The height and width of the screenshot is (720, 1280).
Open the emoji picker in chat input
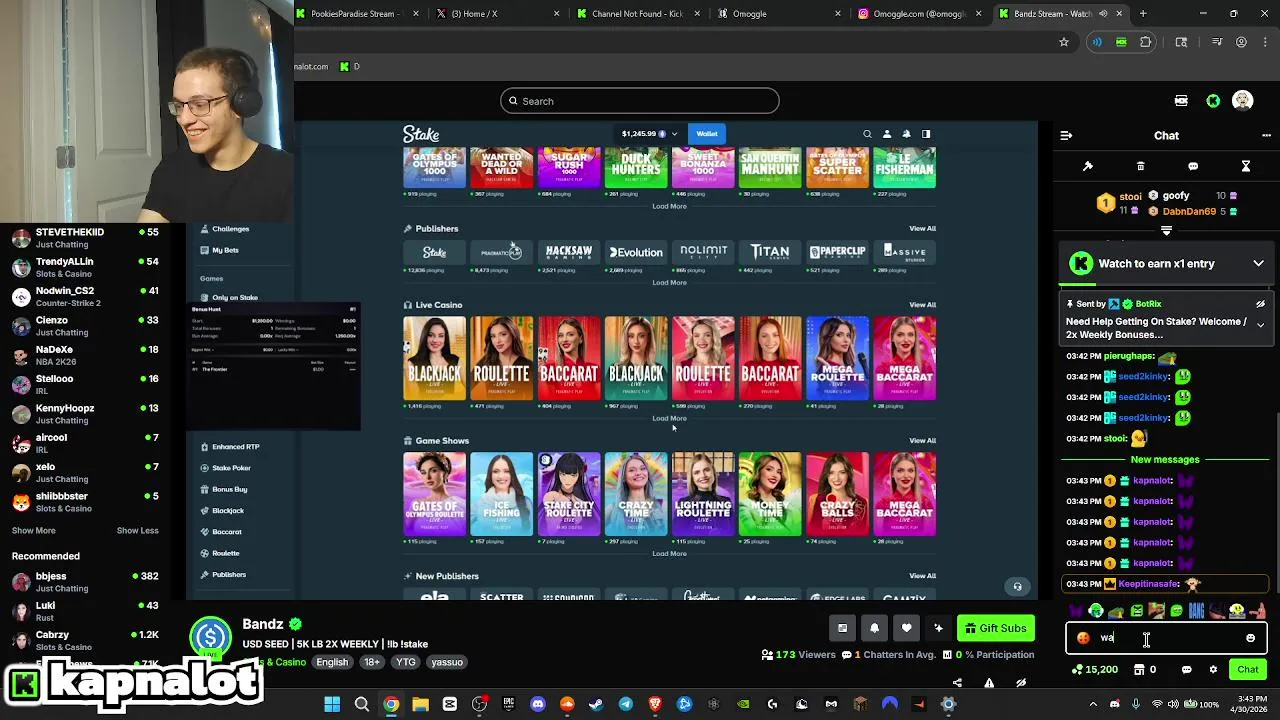1250,638
